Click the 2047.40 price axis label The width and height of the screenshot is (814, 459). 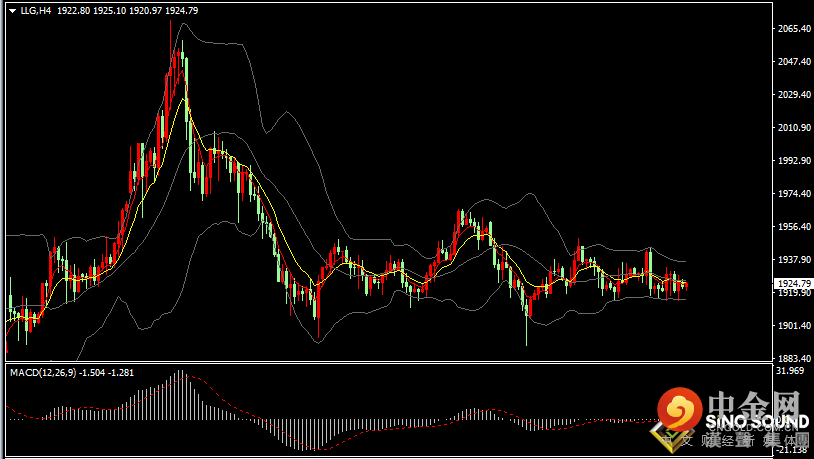[x=795, y=61]
